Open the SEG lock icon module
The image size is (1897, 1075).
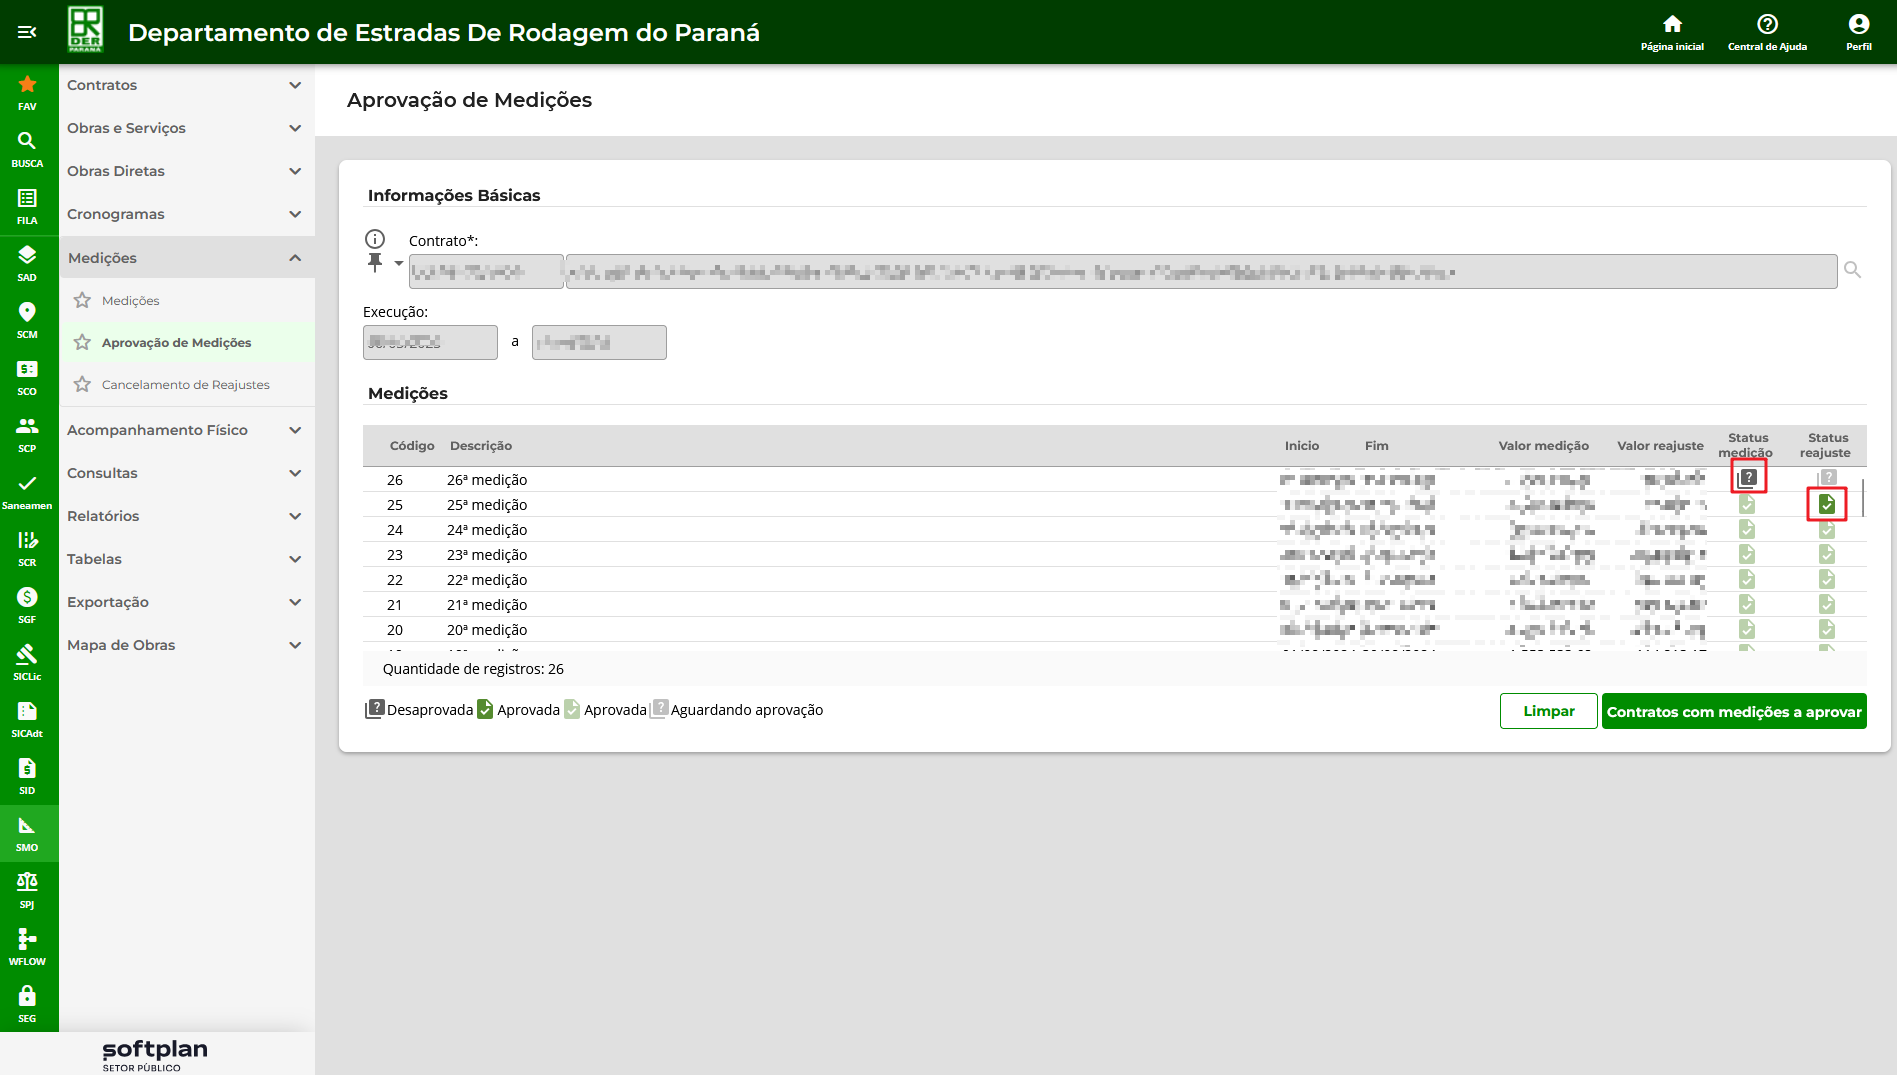(x=27, y=997)
